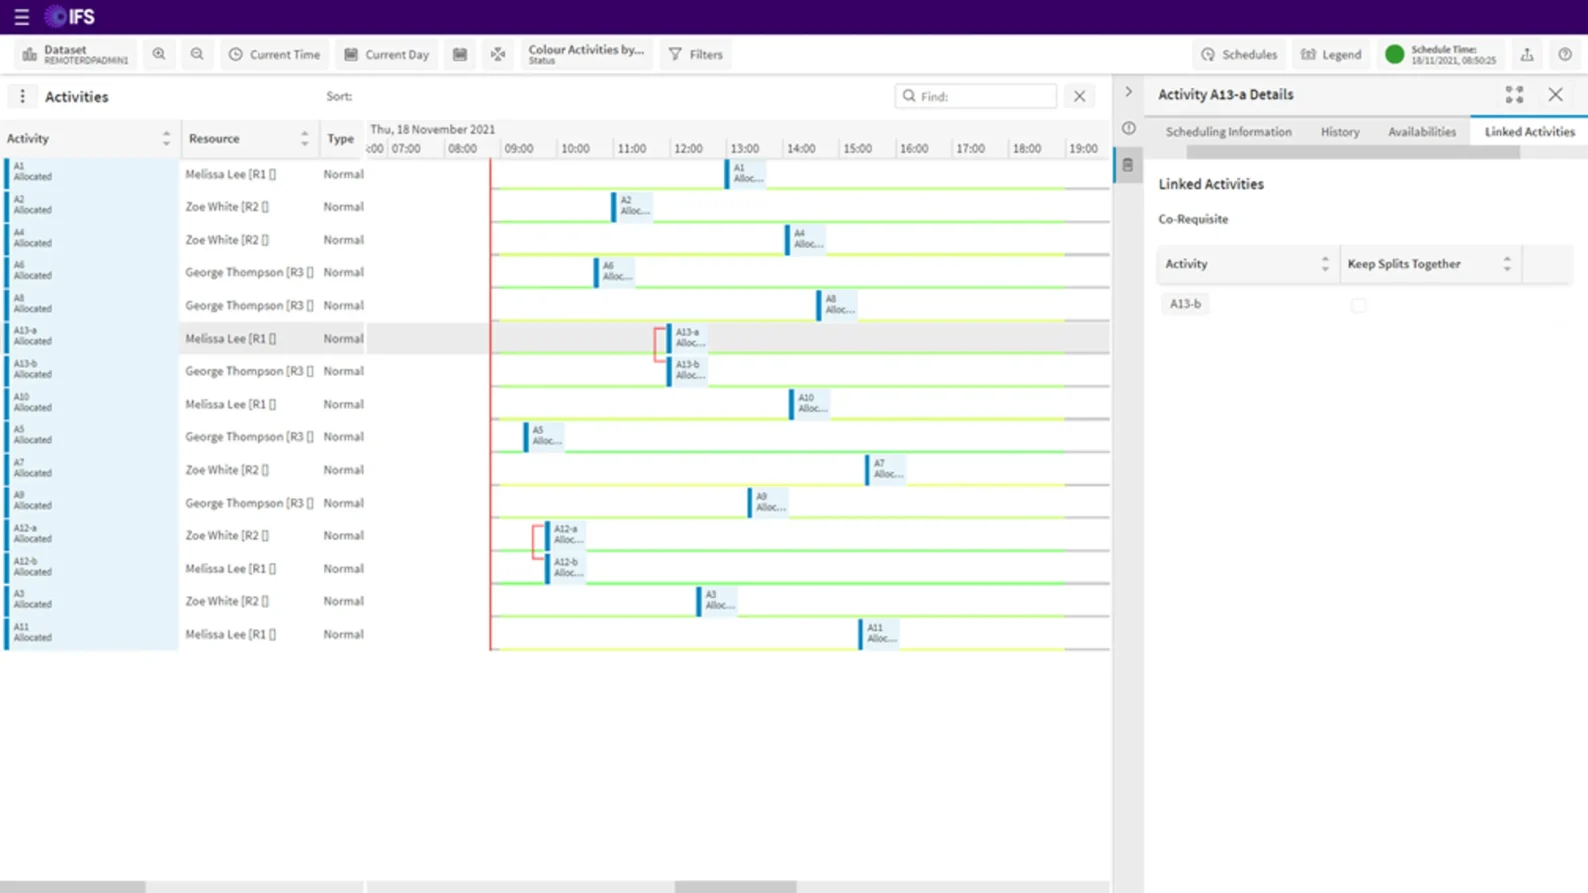Click the info icon on side strip
Image resolution: width=1588 pixels, height=893 pixels.
[x=1128, y=128]
